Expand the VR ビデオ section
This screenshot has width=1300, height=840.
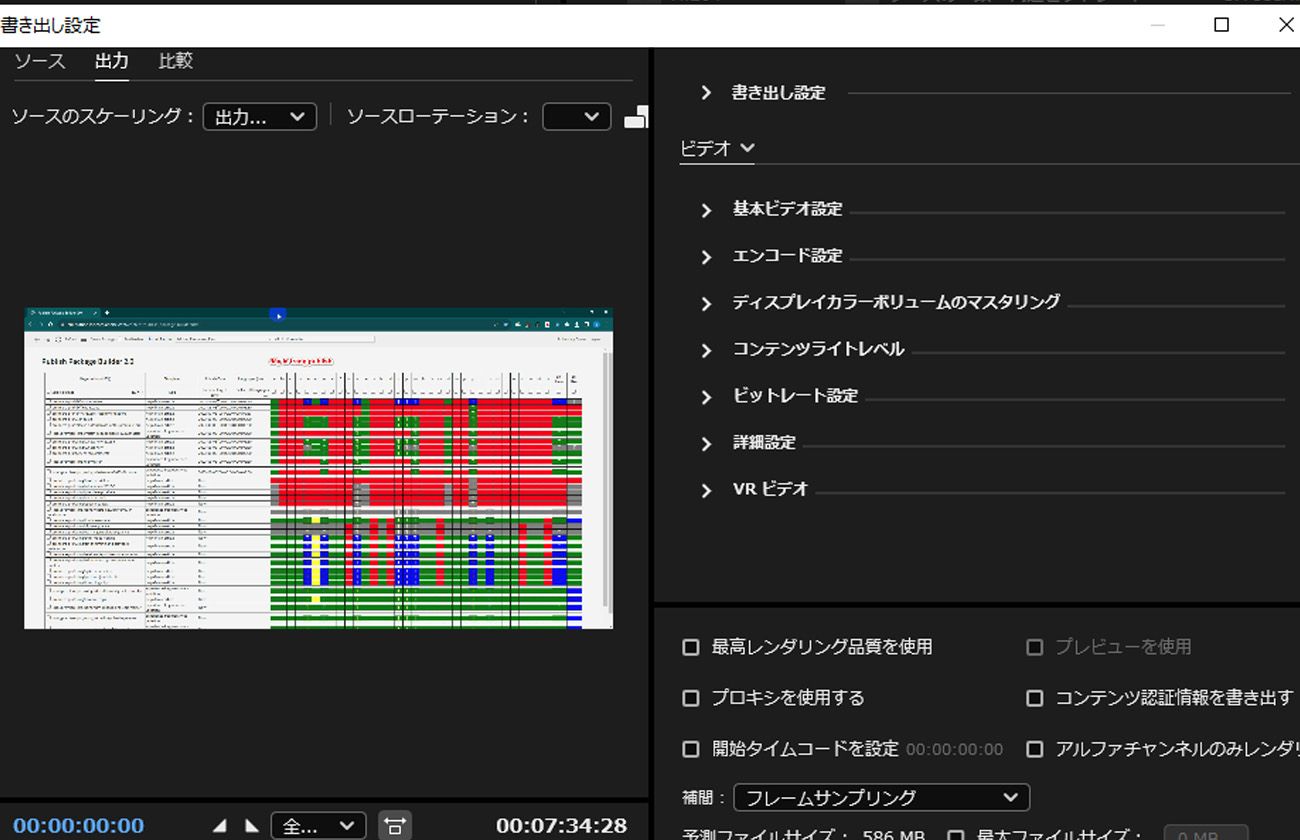pyautogui.click(x=707, y=489)
